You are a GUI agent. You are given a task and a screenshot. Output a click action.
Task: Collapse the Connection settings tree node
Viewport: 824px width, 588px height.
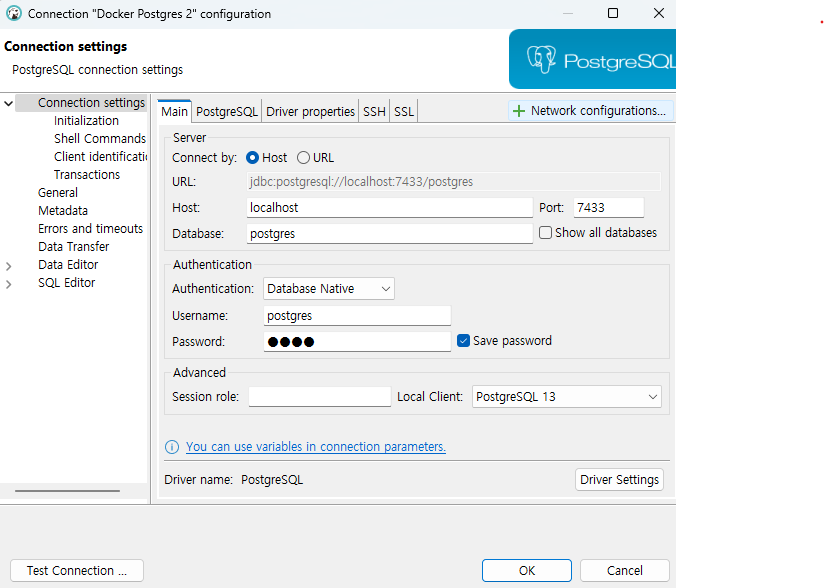(x=8, y=103)
